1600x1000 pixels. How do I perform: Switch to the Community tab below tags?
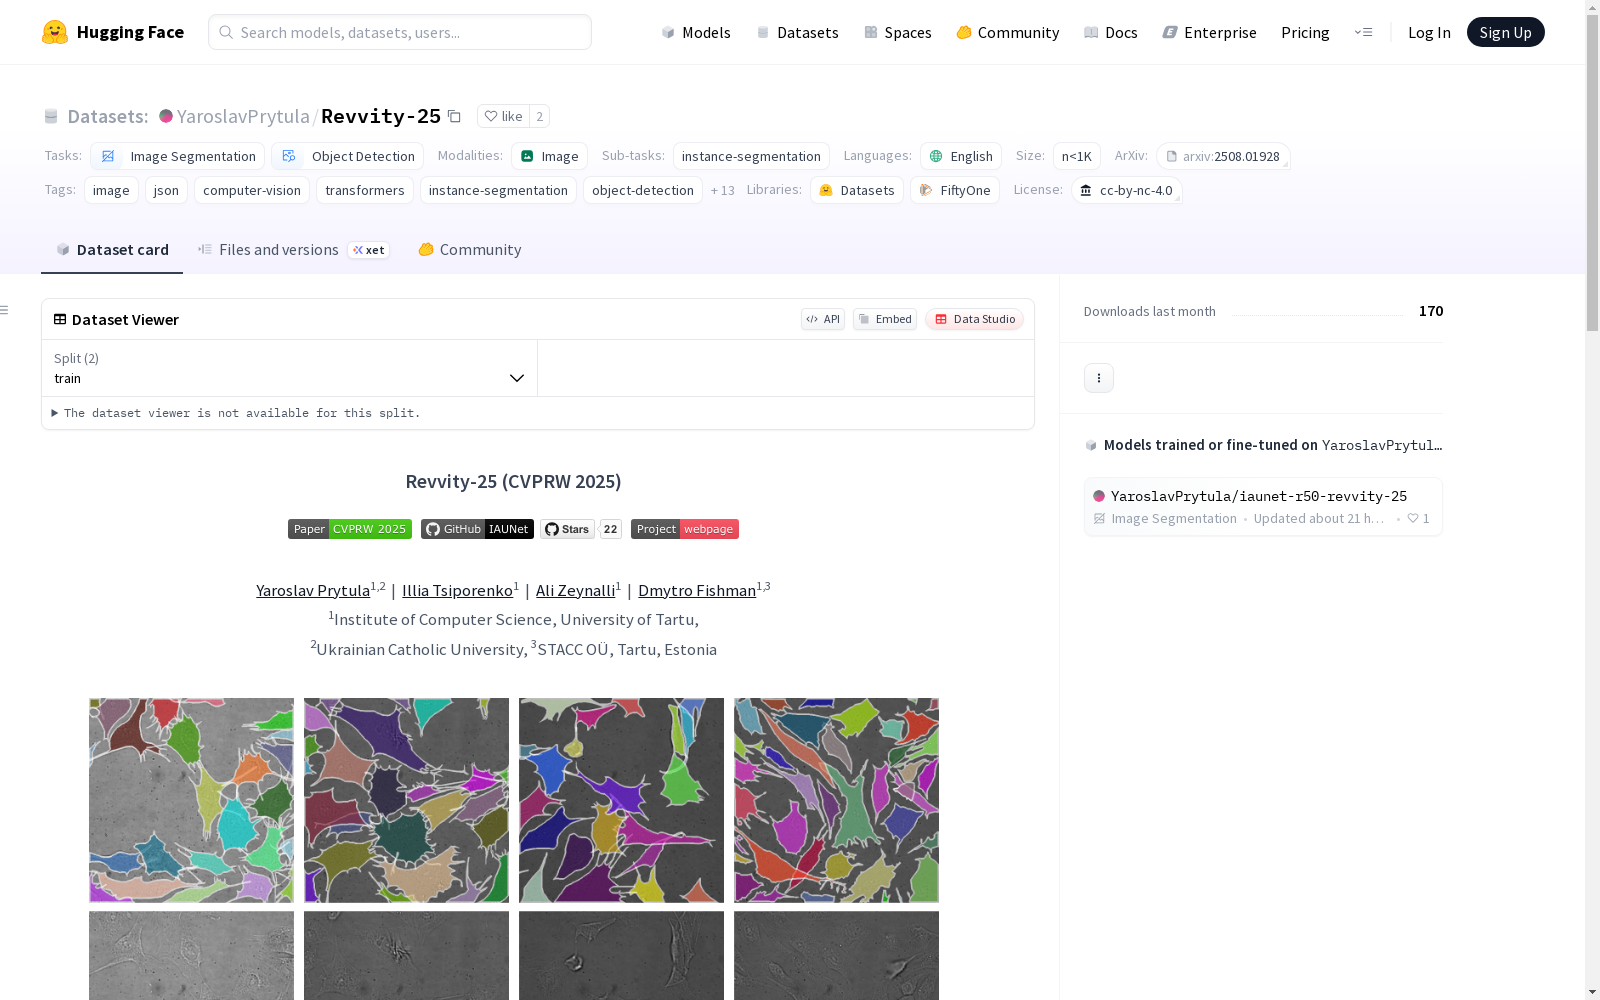(x=470, y=250)
